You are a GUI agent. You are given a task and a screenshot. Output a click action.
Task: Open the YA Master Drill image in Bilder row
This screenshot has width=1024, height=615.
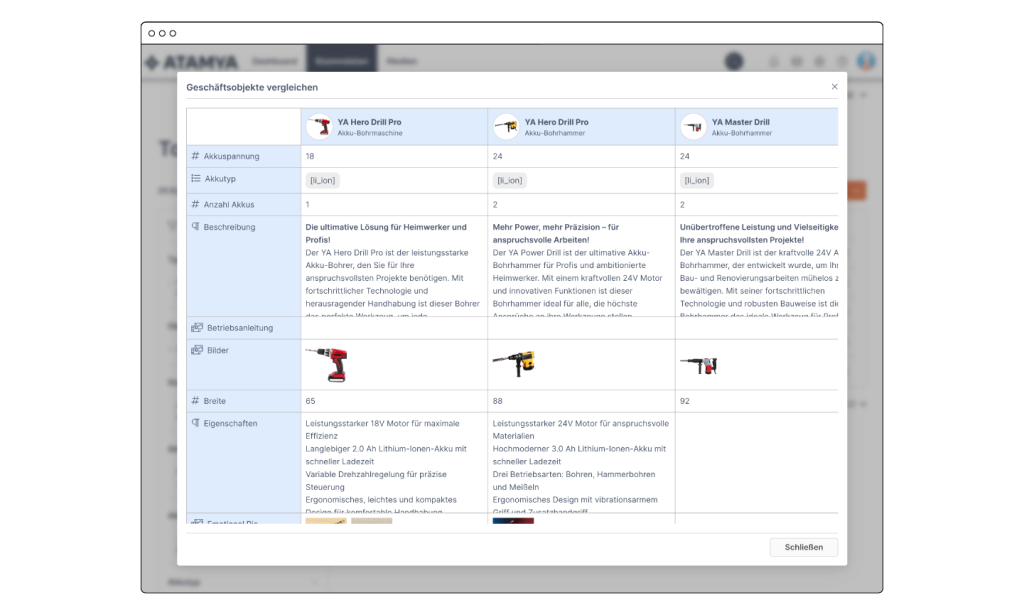point(699,365)
